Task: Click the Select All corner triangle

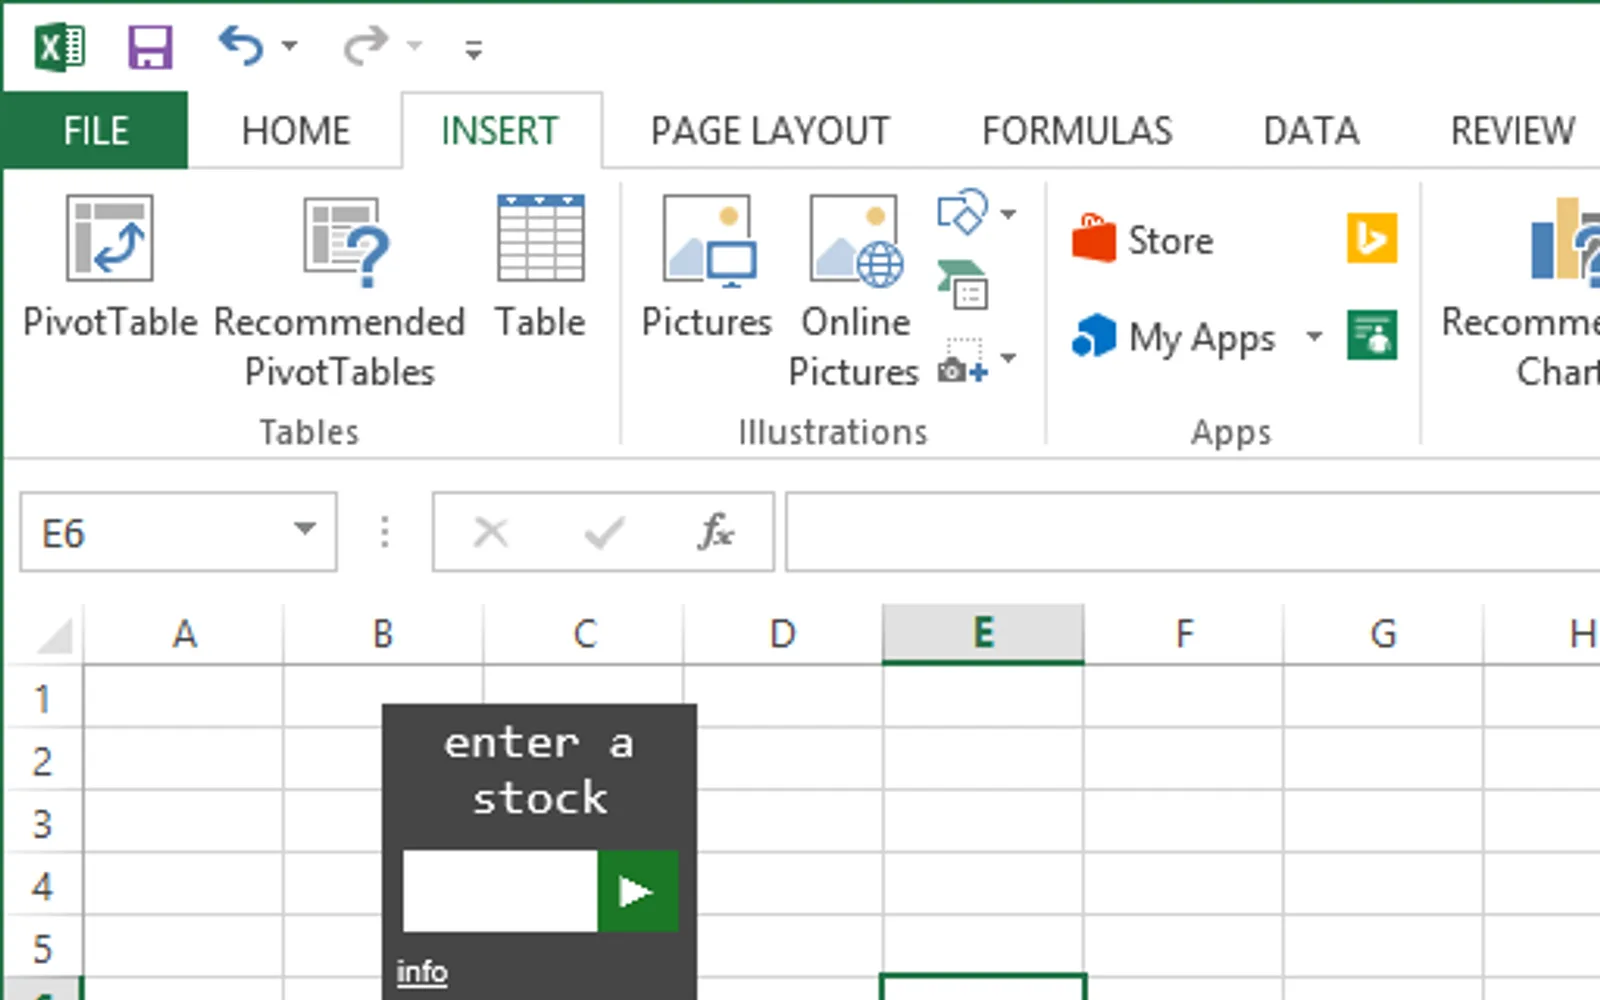Action: pos(54,635)
